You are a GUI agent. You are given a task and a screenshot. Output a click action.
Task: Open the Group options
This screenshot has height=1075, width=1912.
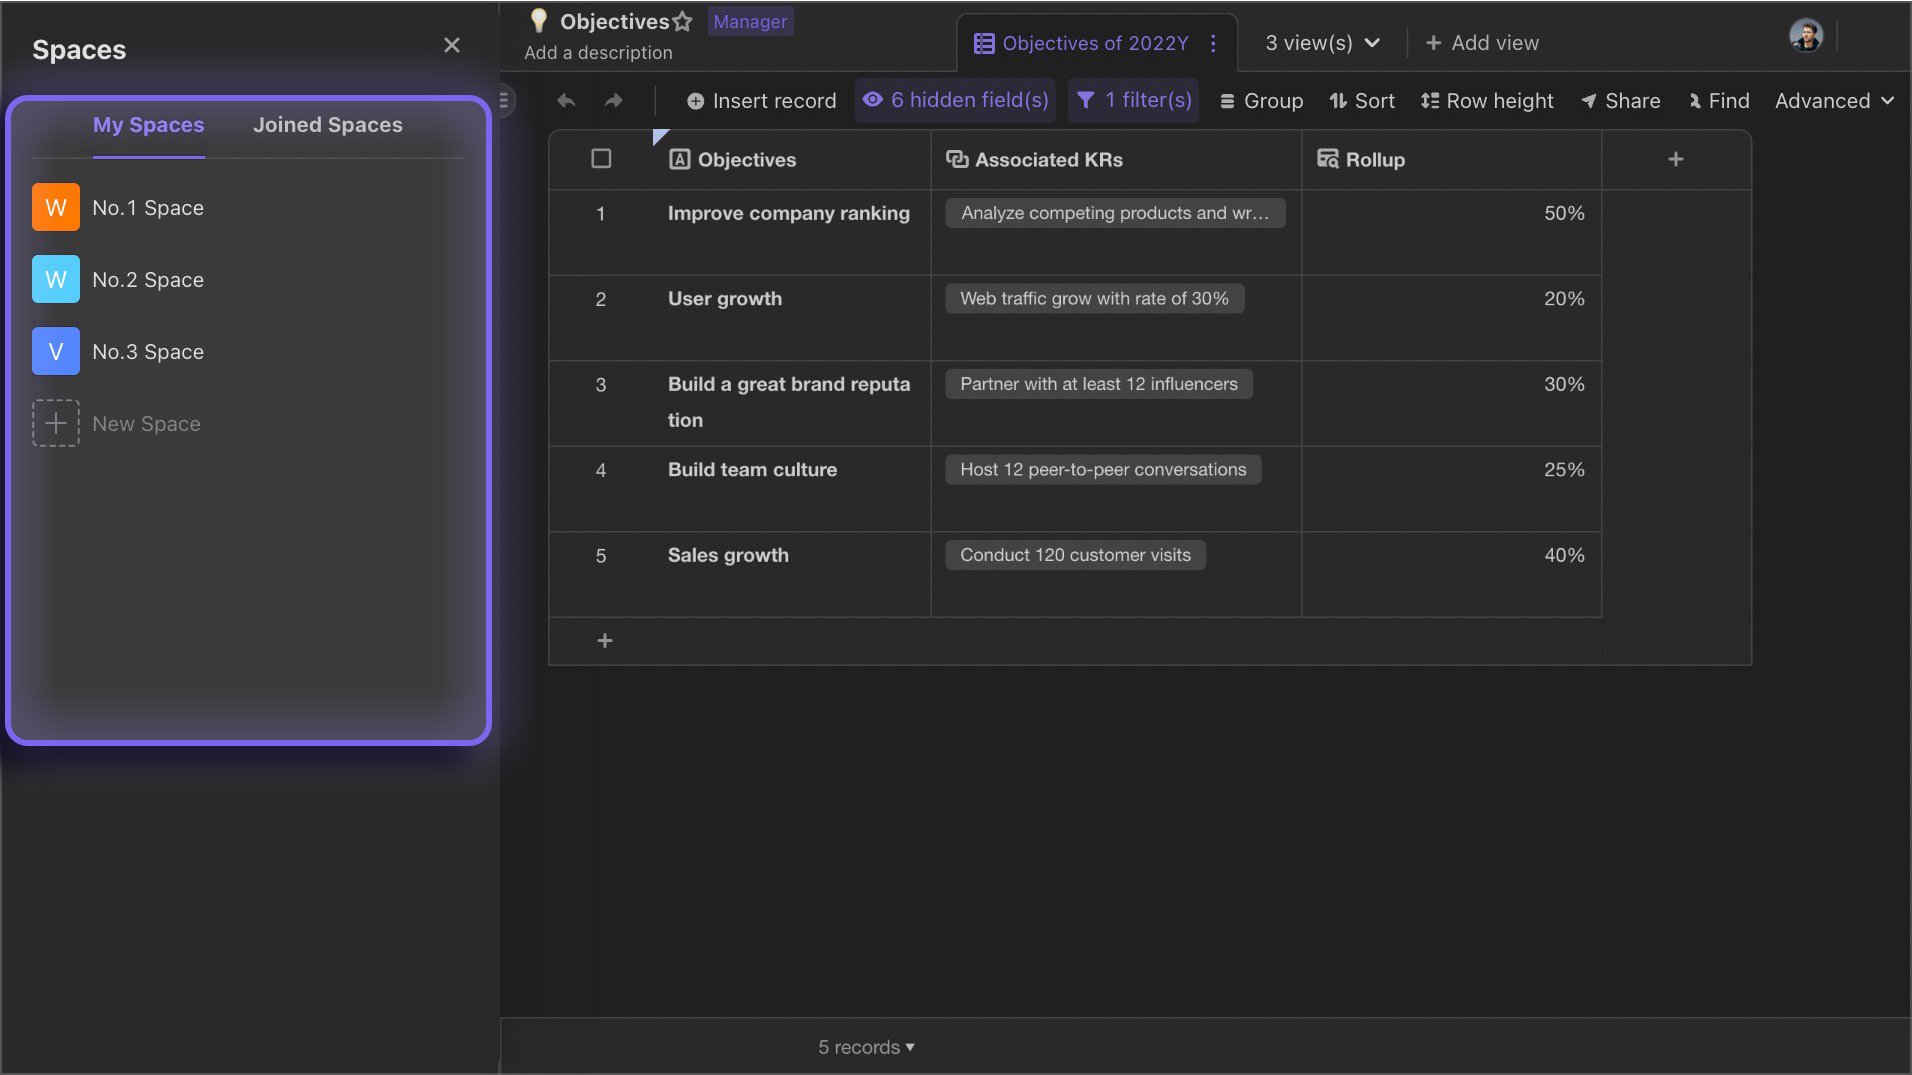click(x=1261, y=101)
